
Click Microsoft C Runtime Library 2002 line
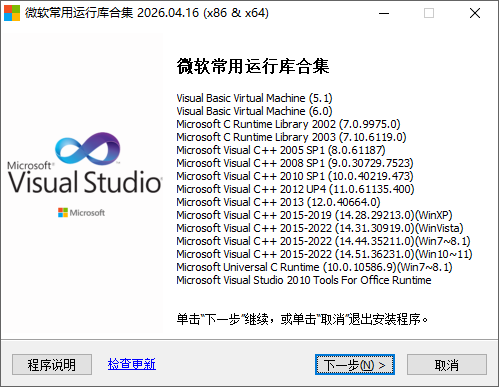pos(288,124)
